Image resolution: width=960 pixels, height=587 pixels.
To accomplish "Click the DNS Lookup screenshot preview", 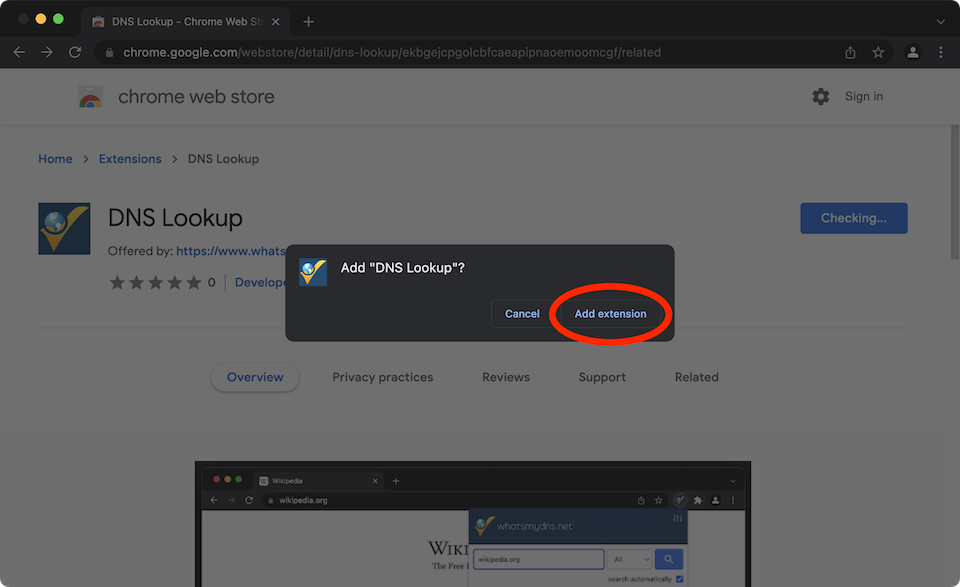I will [x=472, y=525].
